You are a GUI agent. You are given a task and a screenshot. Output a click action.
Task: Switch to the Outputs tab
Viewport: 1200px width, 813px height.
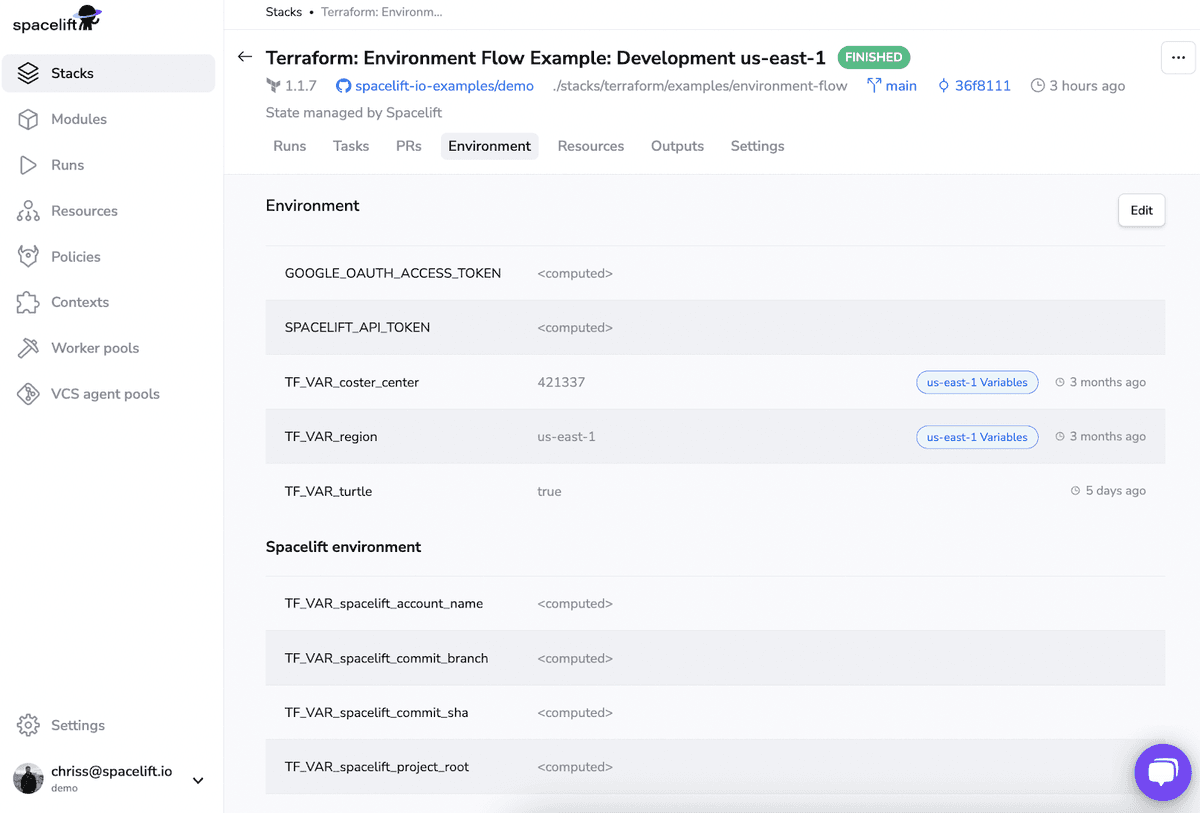point(677,146)
